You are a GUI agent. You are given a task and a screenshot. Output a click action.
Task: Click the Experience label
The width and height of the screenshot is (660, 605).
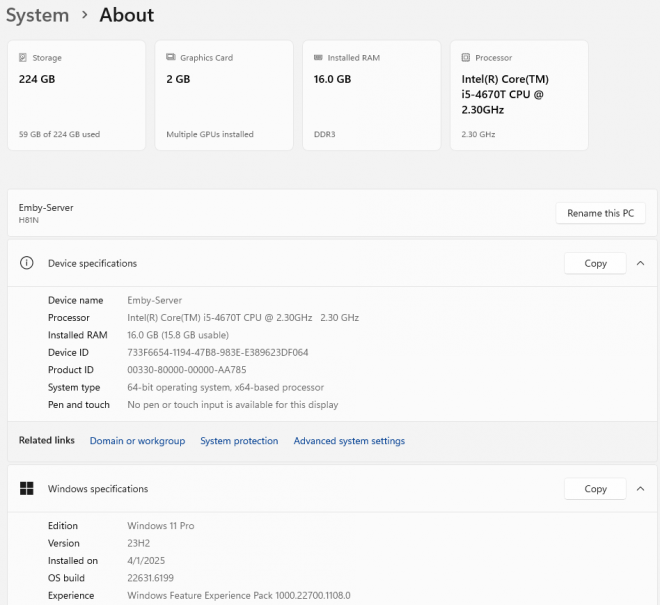point(71,596)
